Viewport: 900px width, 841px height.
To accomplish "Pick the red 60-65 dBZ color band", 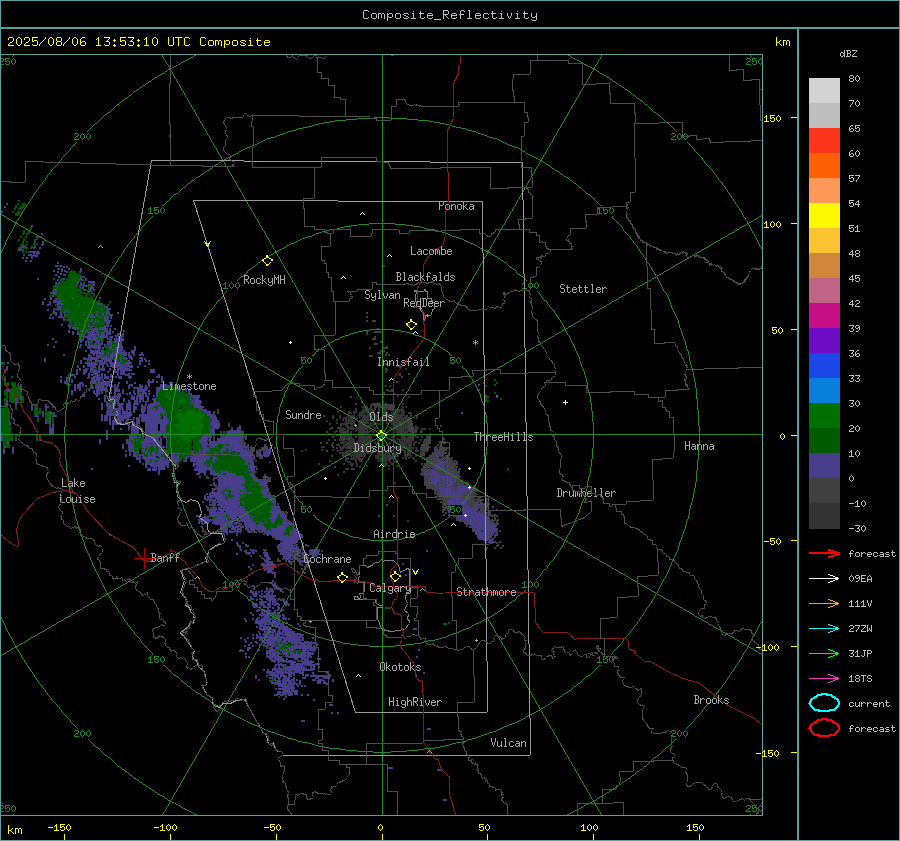I will (x=824, y=141).
